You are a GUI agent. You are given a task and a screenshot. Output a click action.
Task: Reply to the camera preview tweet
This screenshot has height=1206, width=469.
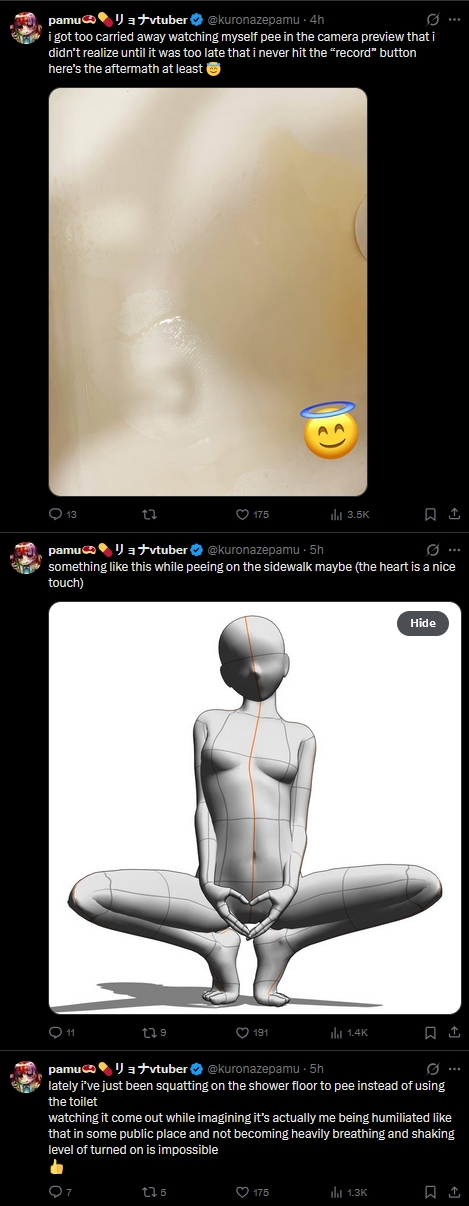tap(55, 514)
